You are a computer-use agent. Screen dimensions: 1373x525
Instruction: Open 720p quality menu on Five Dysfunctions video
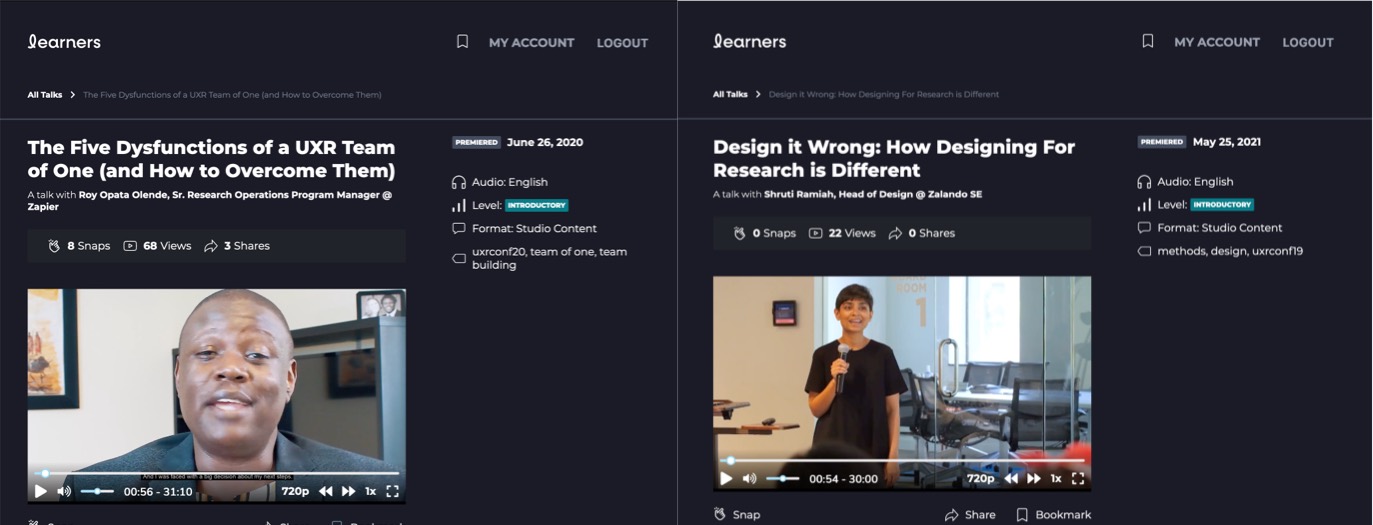click(x=295, y=491)
